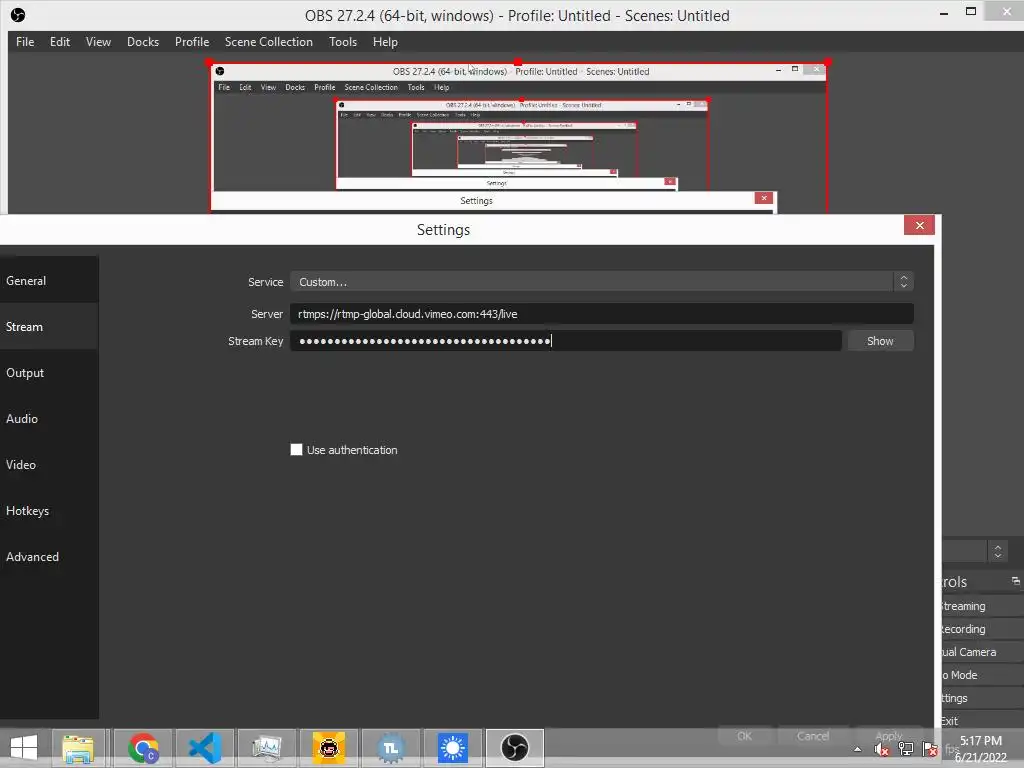
Task: Select the Output settings tab
Action: click(x=49, y=373)
